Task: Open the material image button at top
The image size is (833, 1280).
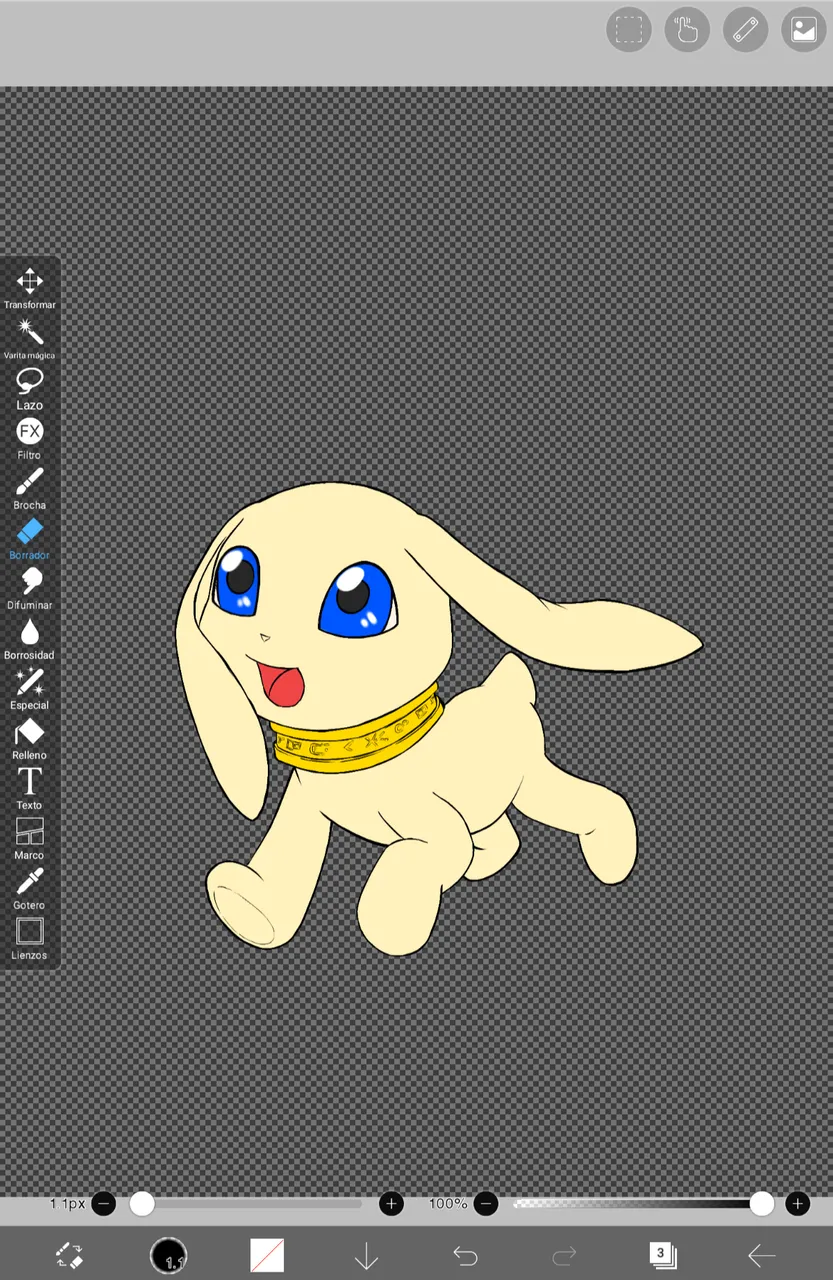Action: pos(803,29)
